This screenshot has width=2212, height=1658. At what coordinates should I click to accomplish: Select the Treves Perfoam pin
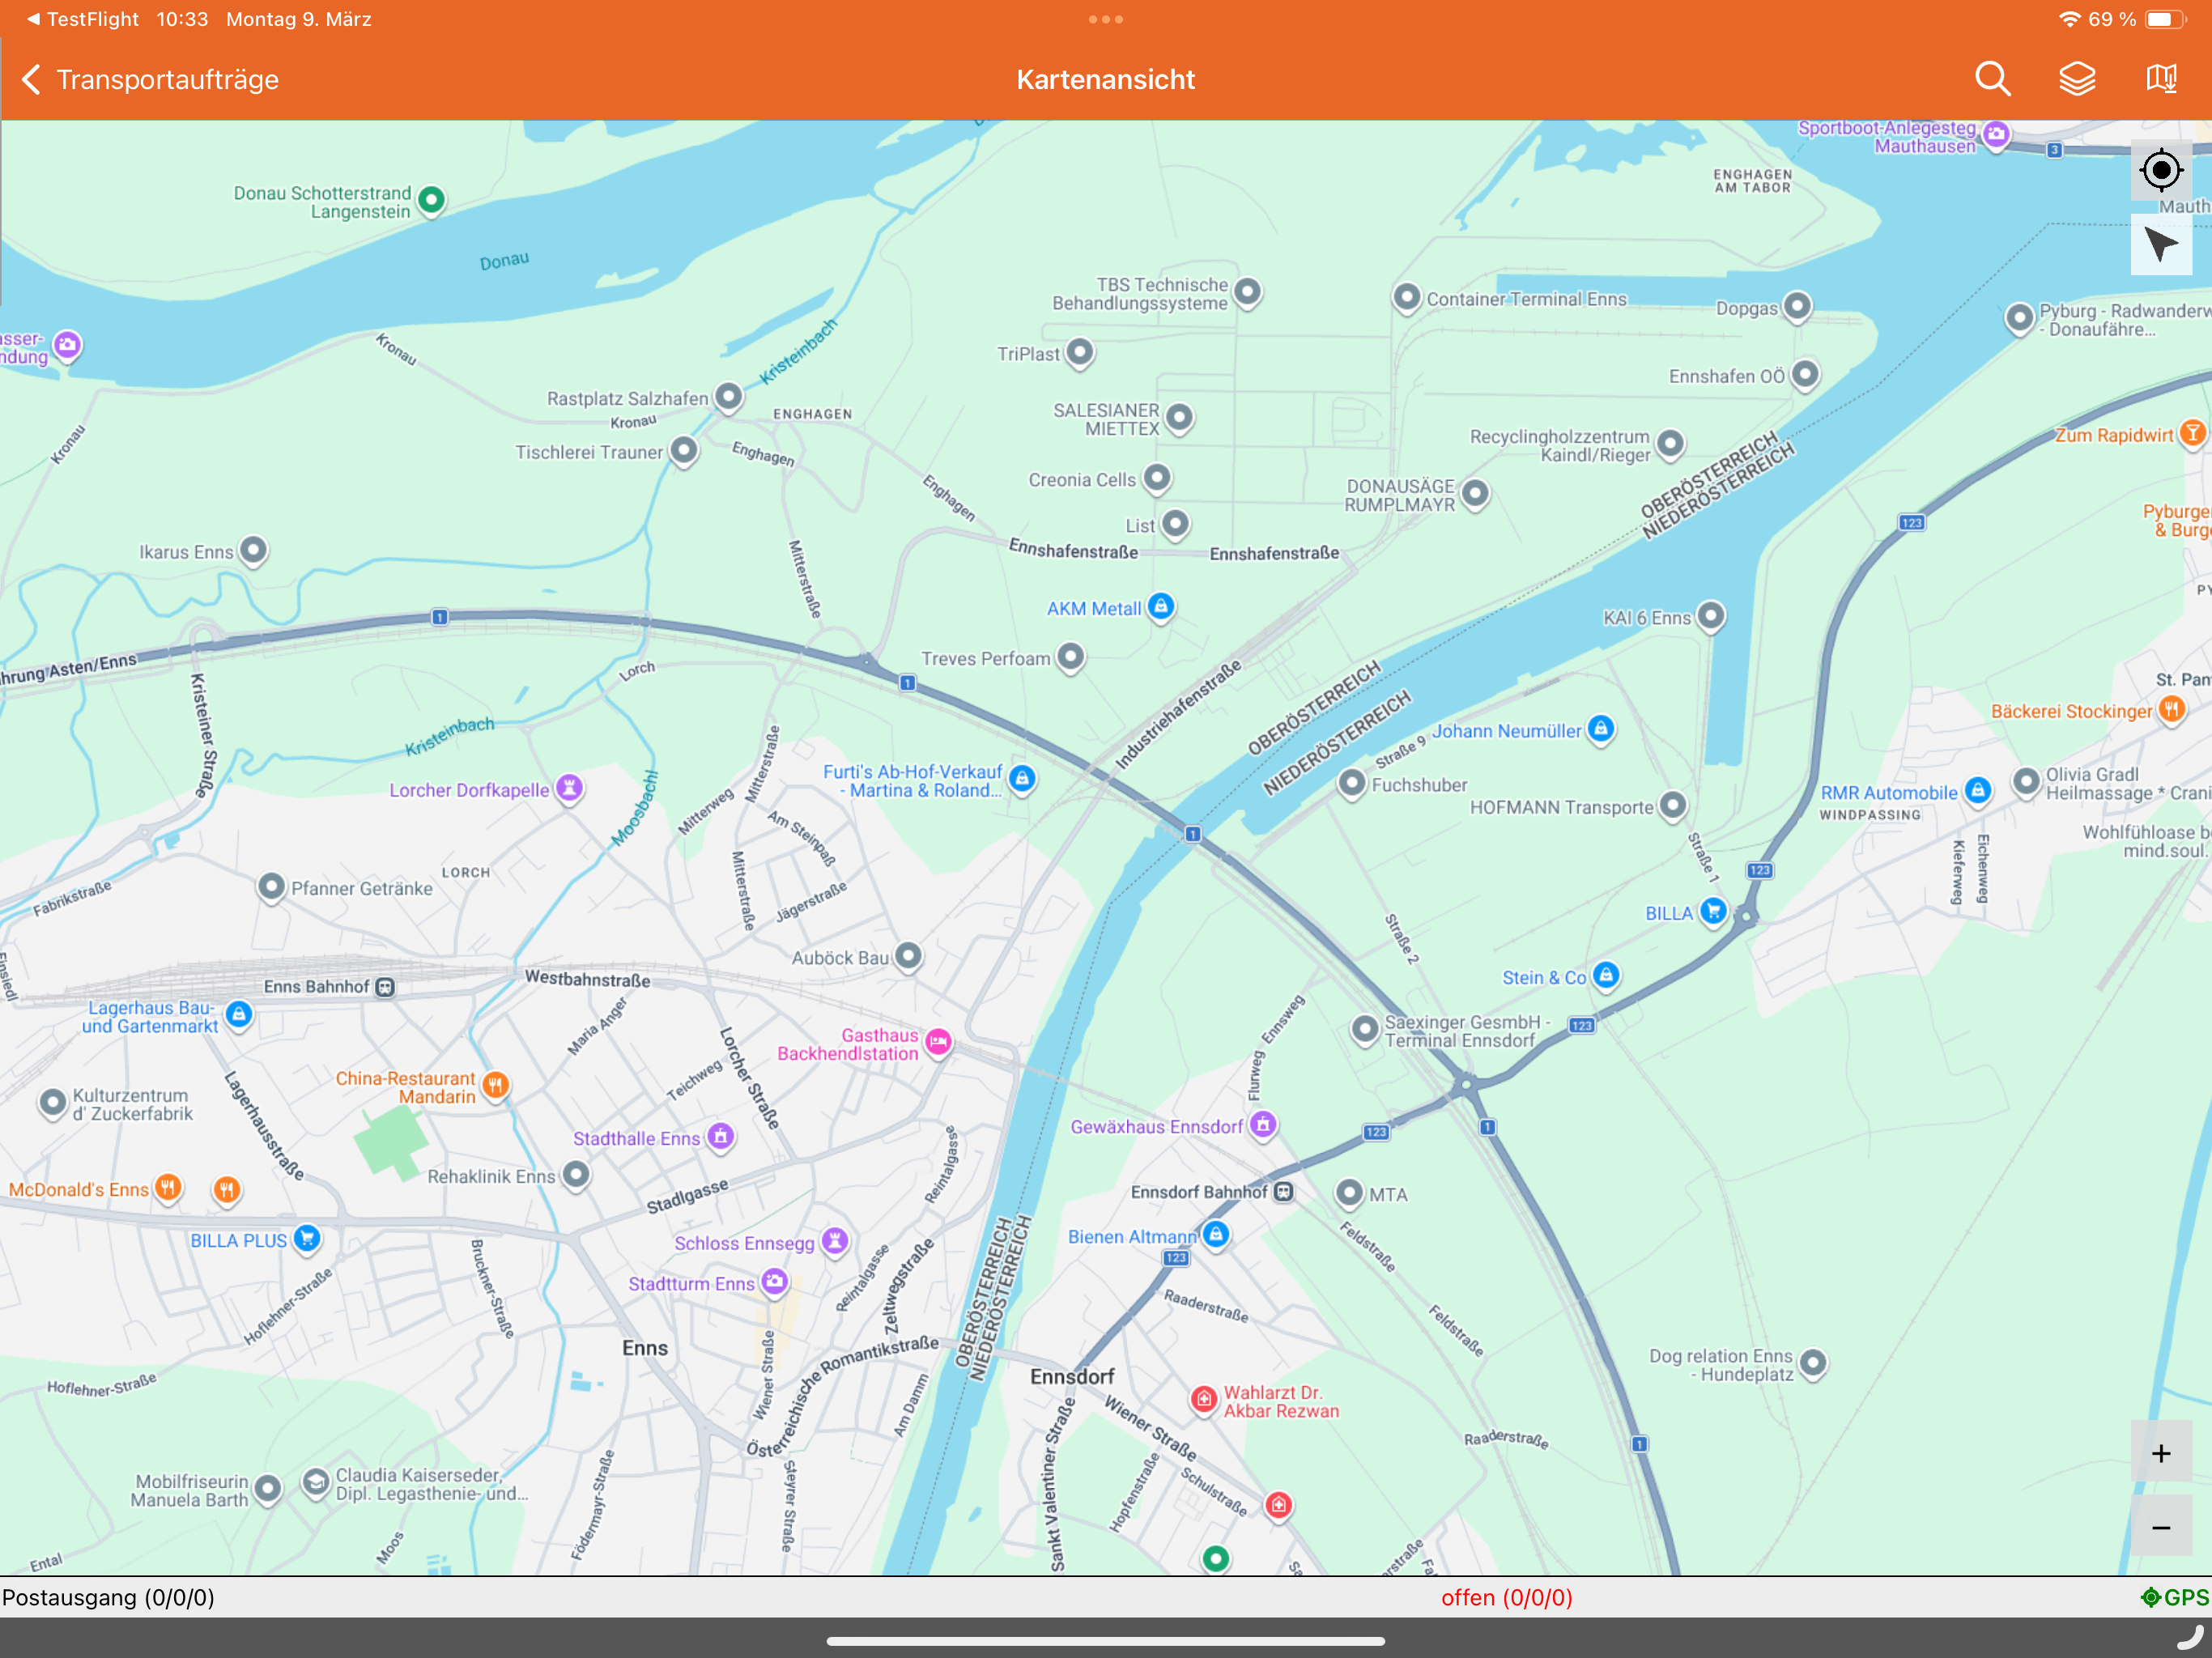point(1070,657)
